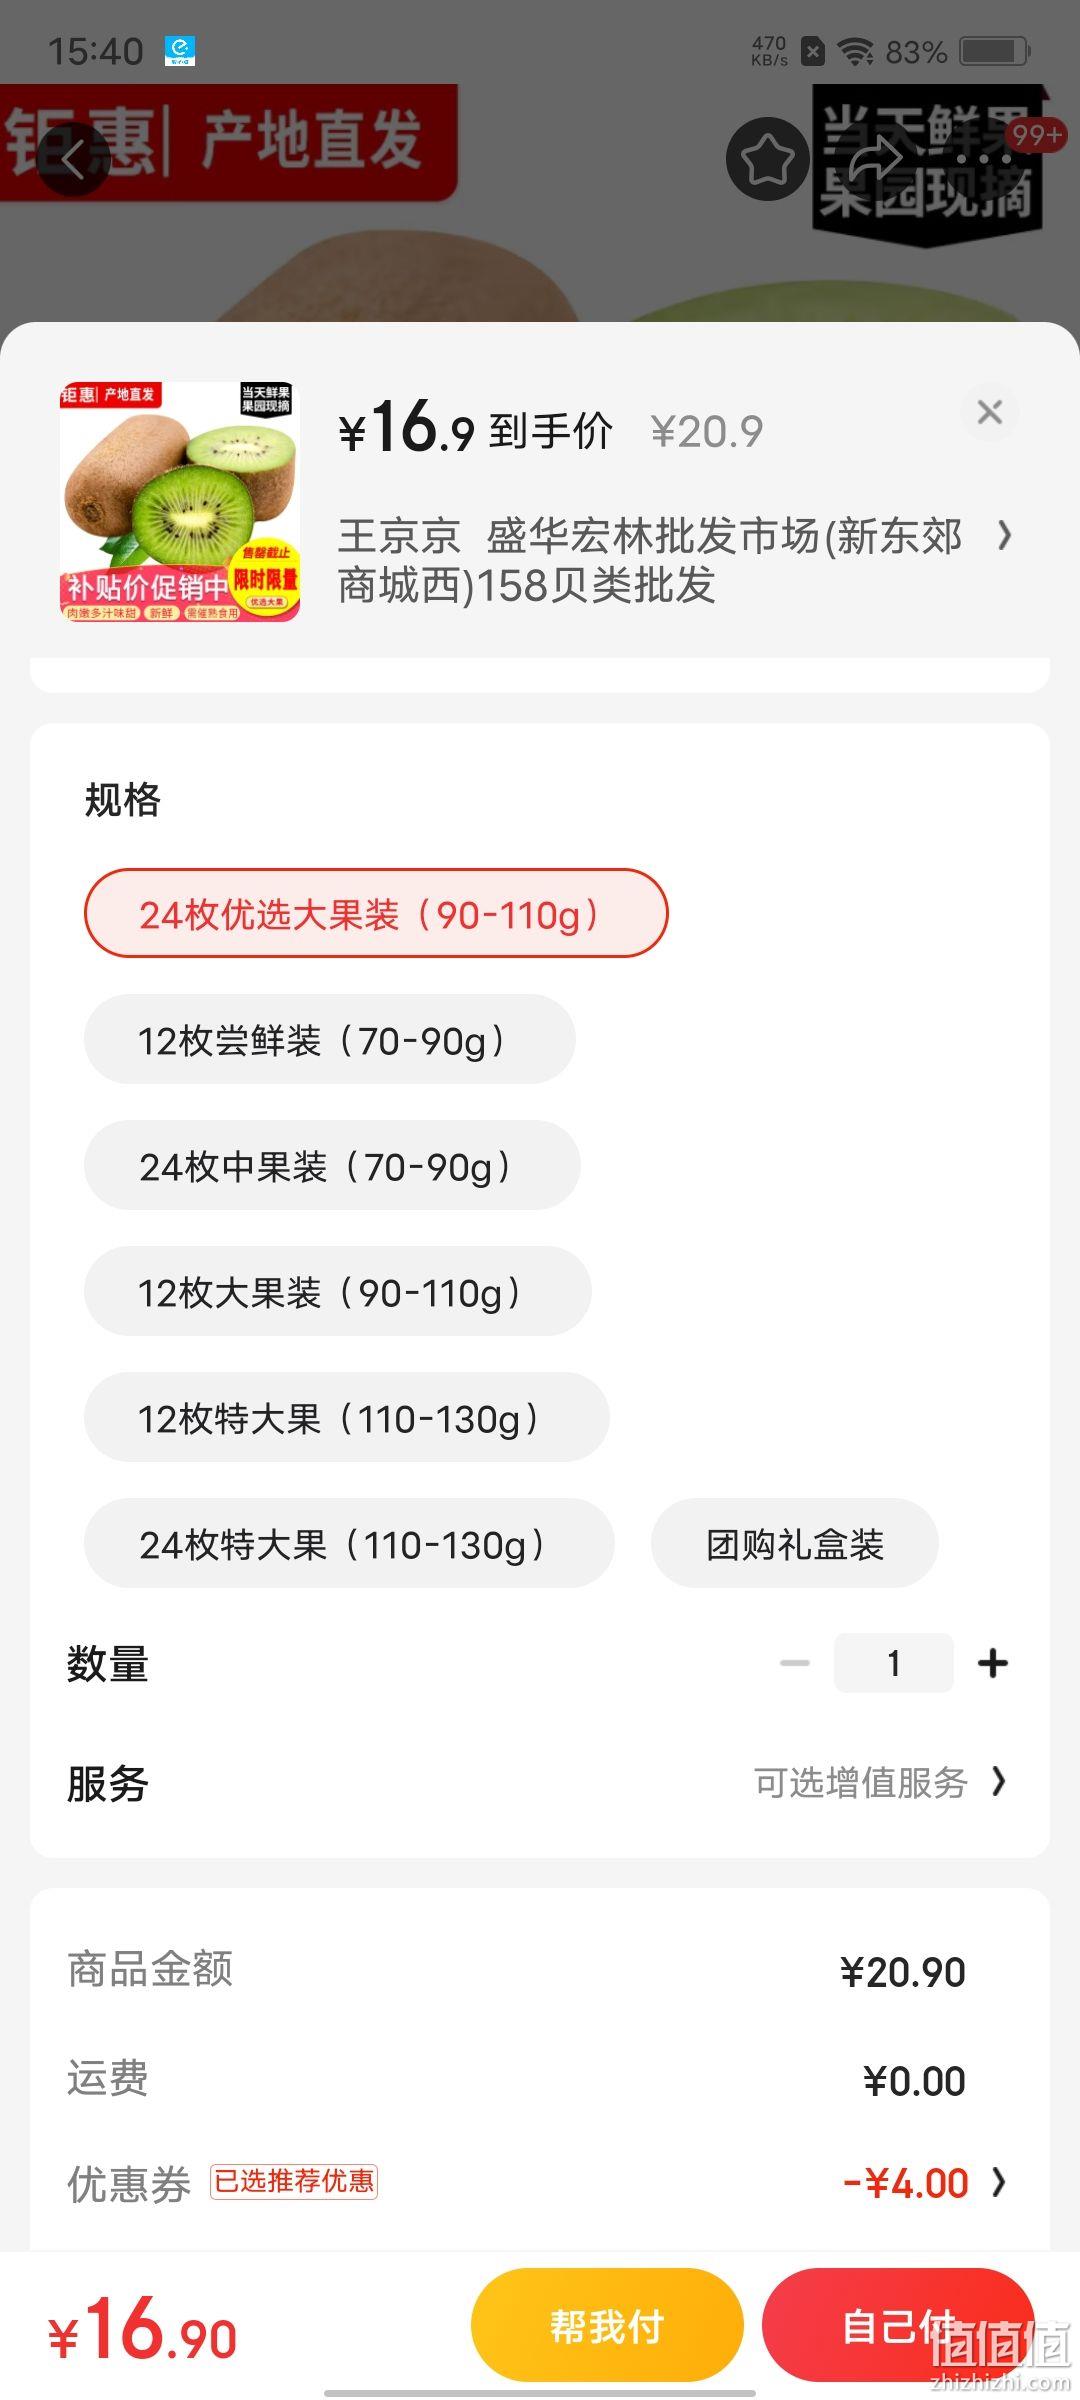Tap the share arrow icon
1080x2400 pixels.
(877, 159)
